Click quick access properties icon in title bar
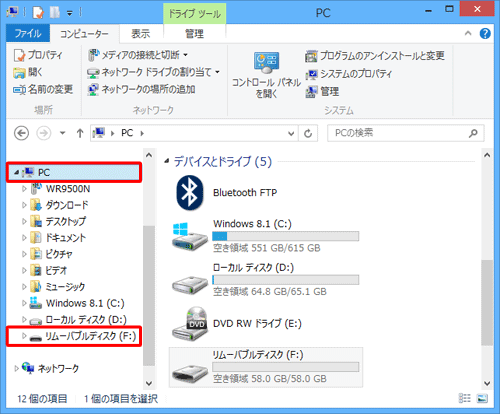 [x=38, y=13]
